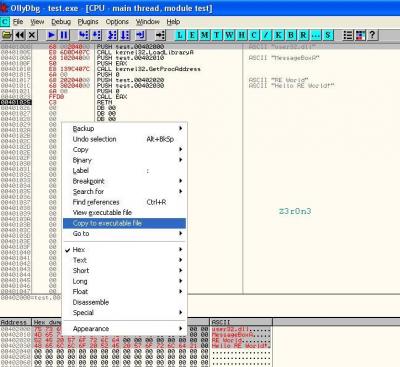Click Go to address toolbar icon

[x=160, y=35]
